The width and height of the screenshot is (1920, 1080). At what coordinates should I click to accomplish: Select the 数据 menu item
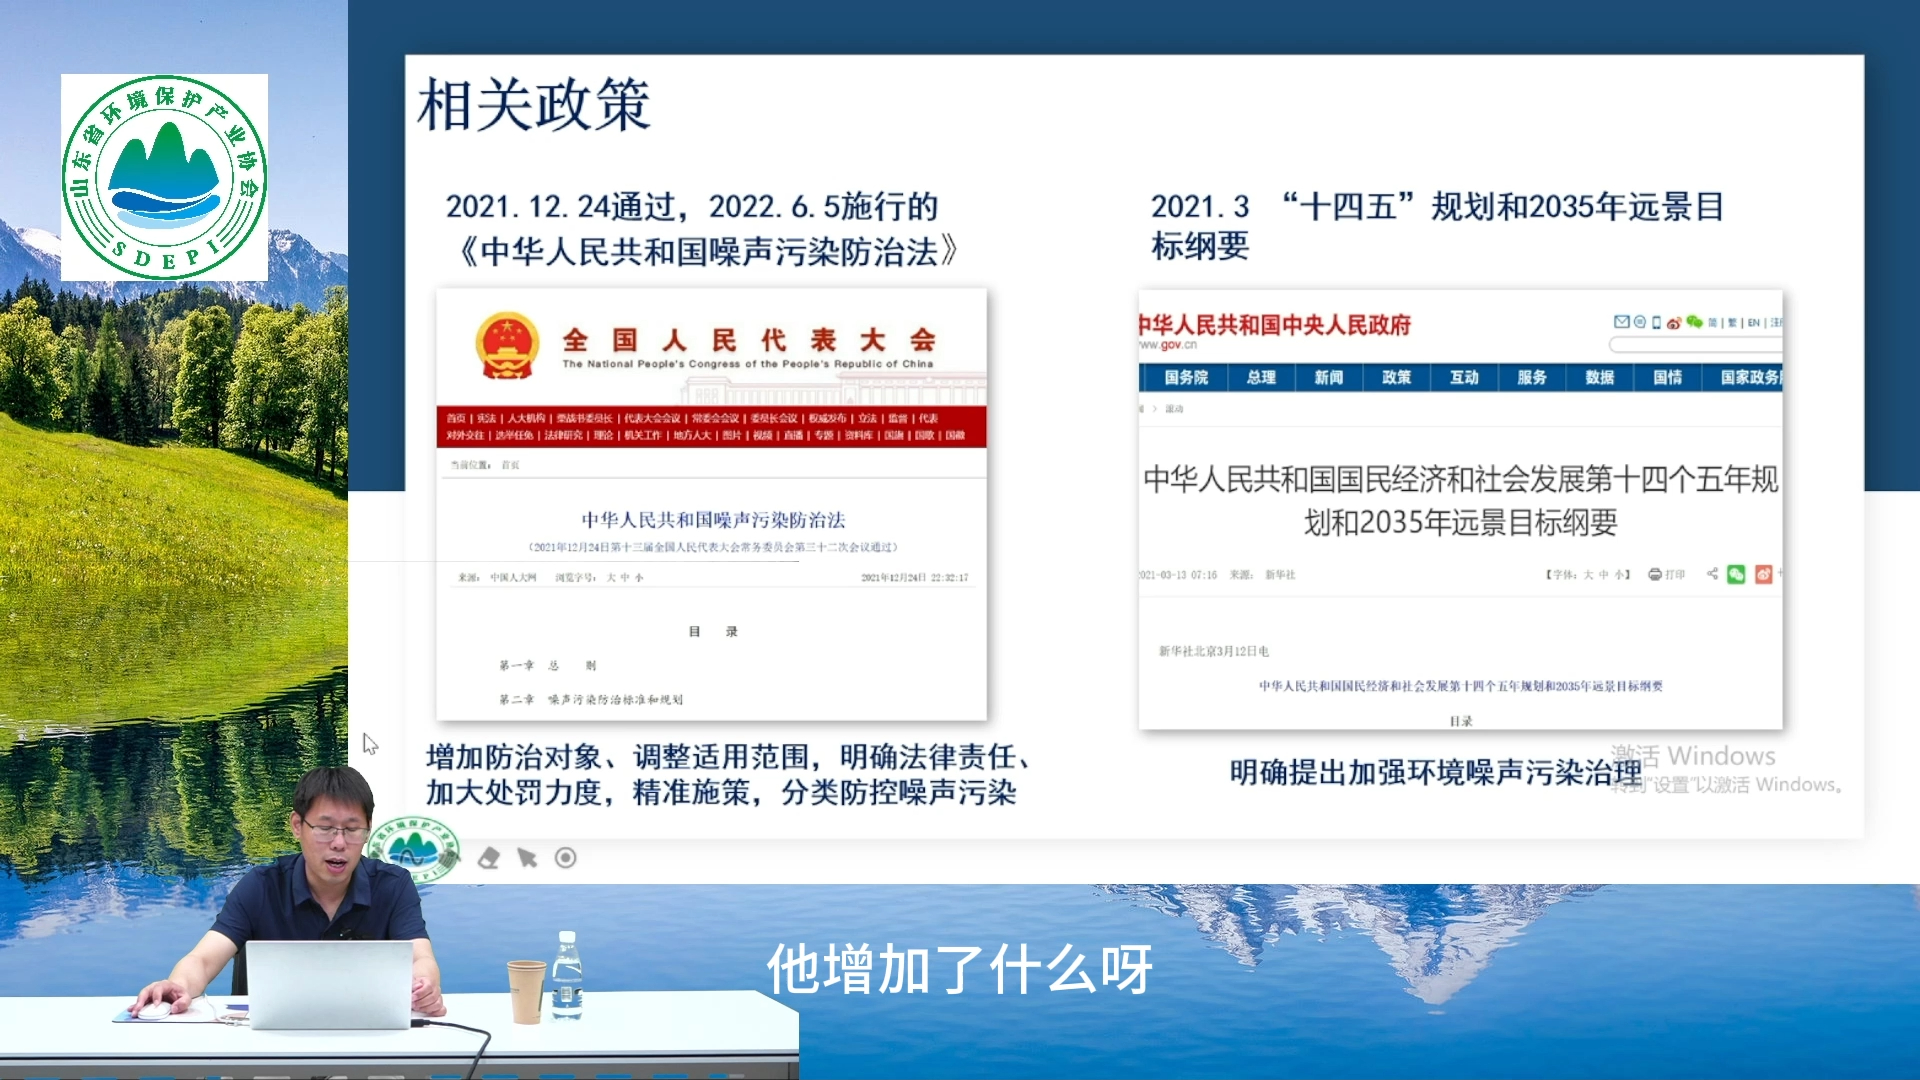(1599, 377)
